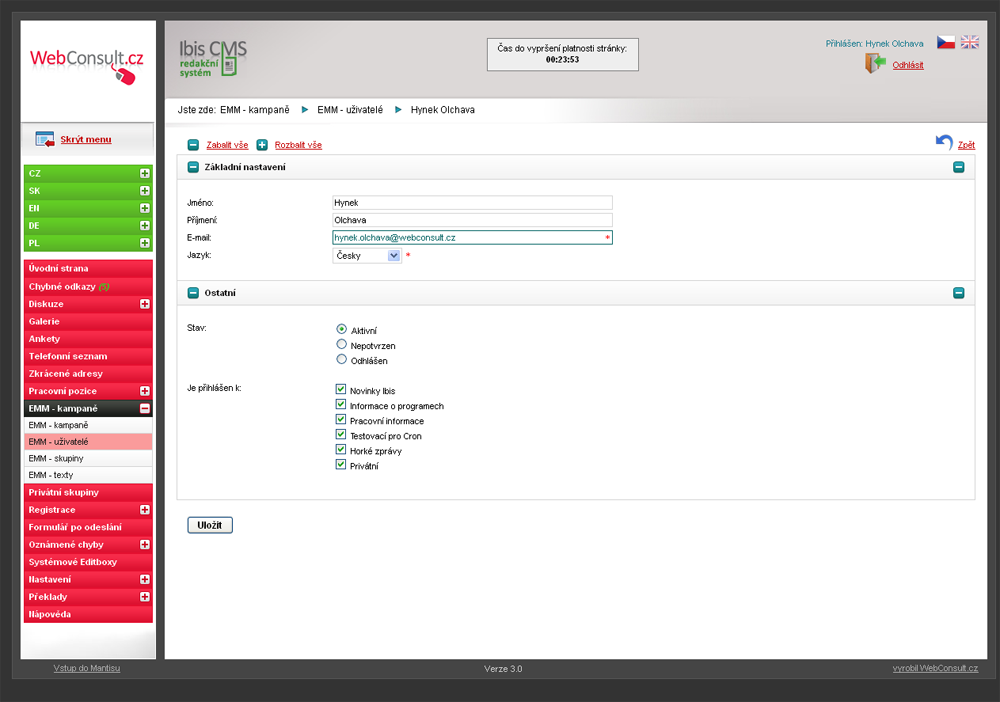Open Privátní skupiny menu item

(x=88, y=492)
